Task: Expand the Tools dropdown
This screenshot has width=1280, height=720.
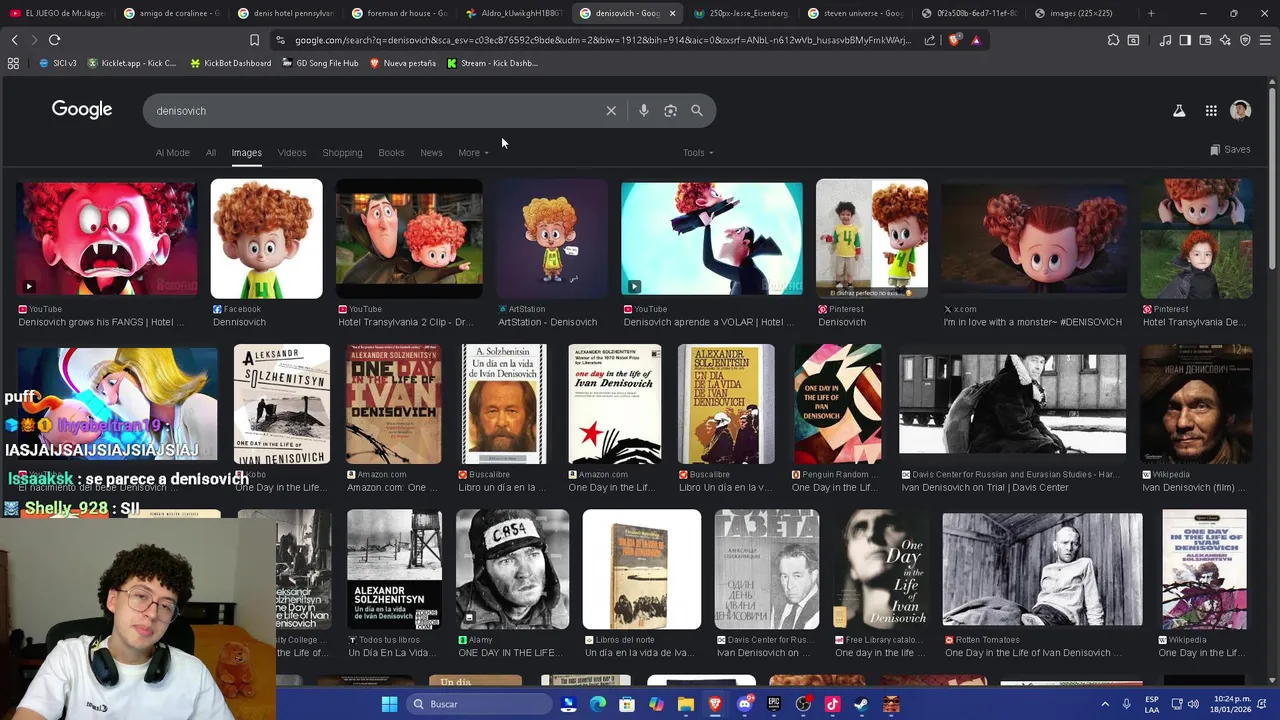Action: click(x=698, y=153)
